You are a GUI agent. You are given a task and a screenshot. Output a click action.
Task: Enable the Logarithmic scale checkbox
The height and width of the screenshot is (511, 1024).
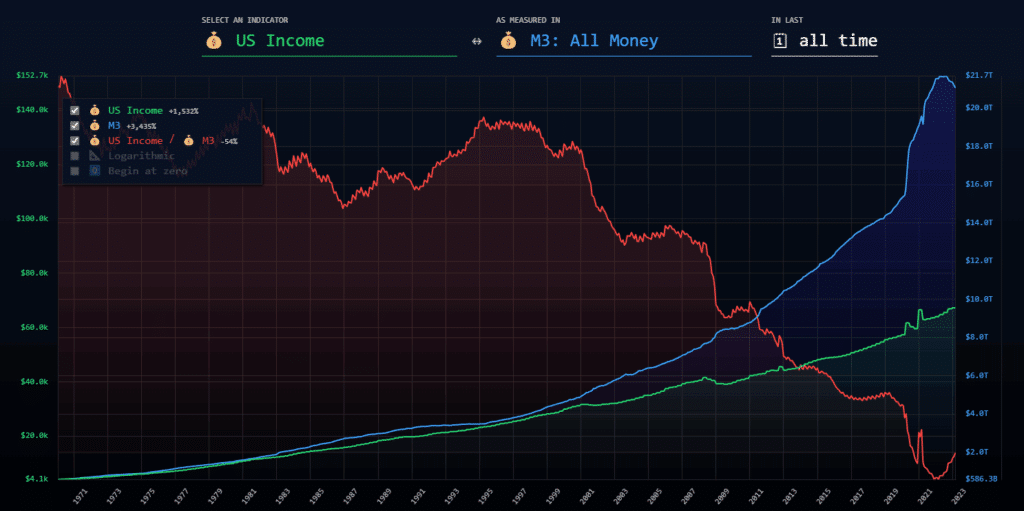[74, 156]
